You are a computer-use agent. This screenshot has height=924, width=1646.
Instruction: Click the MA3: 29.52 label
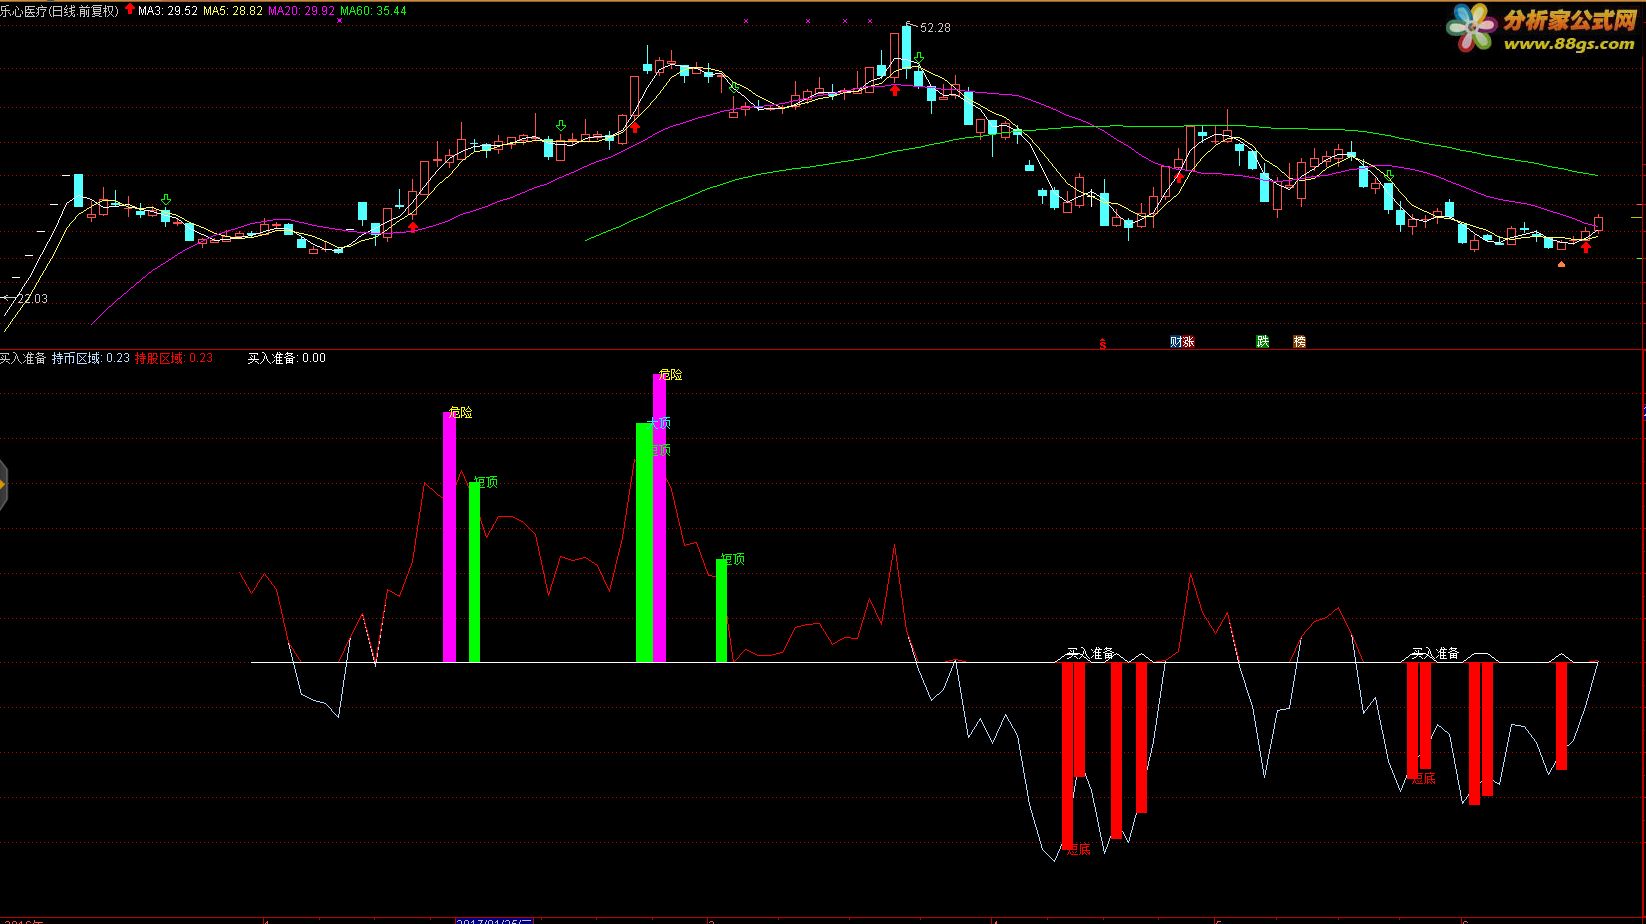[x=167, y=11]
